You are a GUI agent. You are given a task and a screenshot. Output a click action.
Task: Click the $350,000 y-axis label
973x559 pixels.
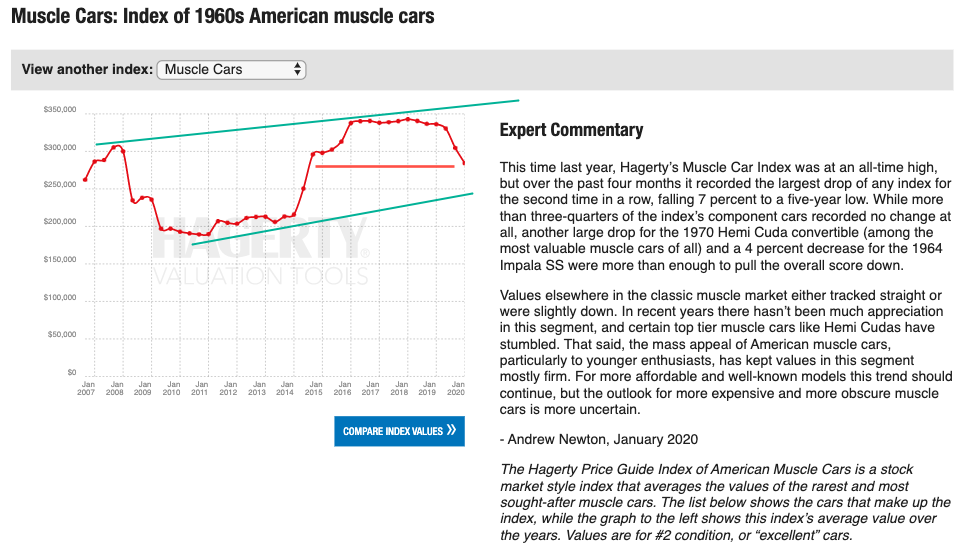[x=60, y=110]
